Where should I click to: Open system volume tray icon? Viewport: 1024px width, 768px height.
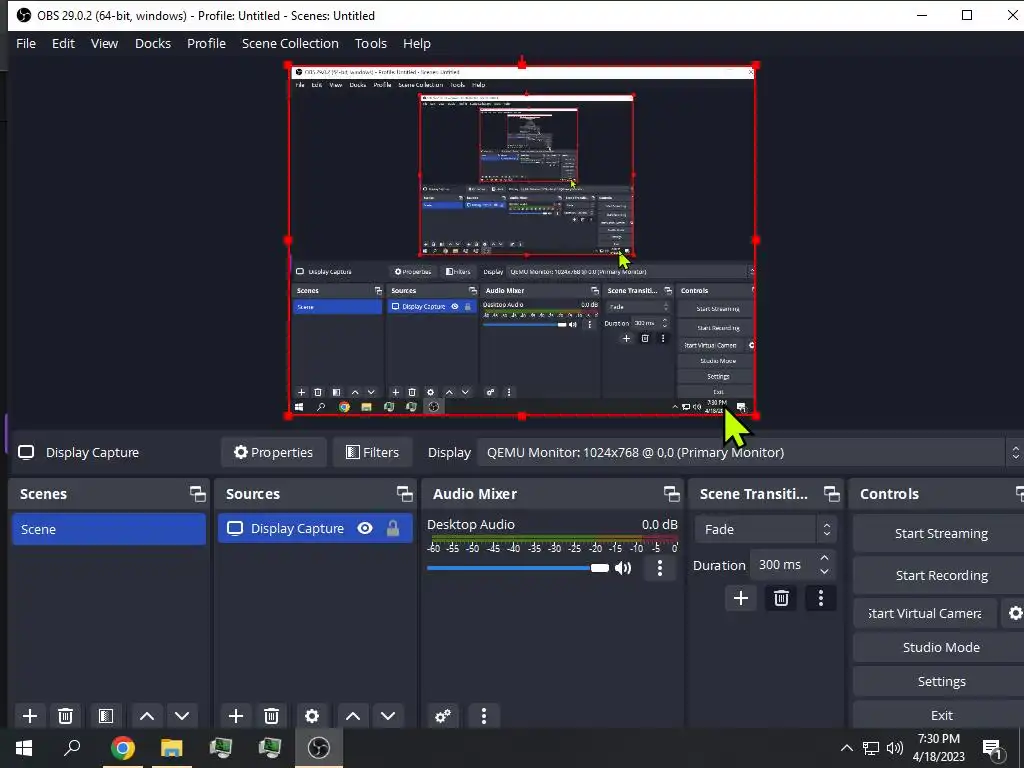pyautogui.click(x=895, y=748)
